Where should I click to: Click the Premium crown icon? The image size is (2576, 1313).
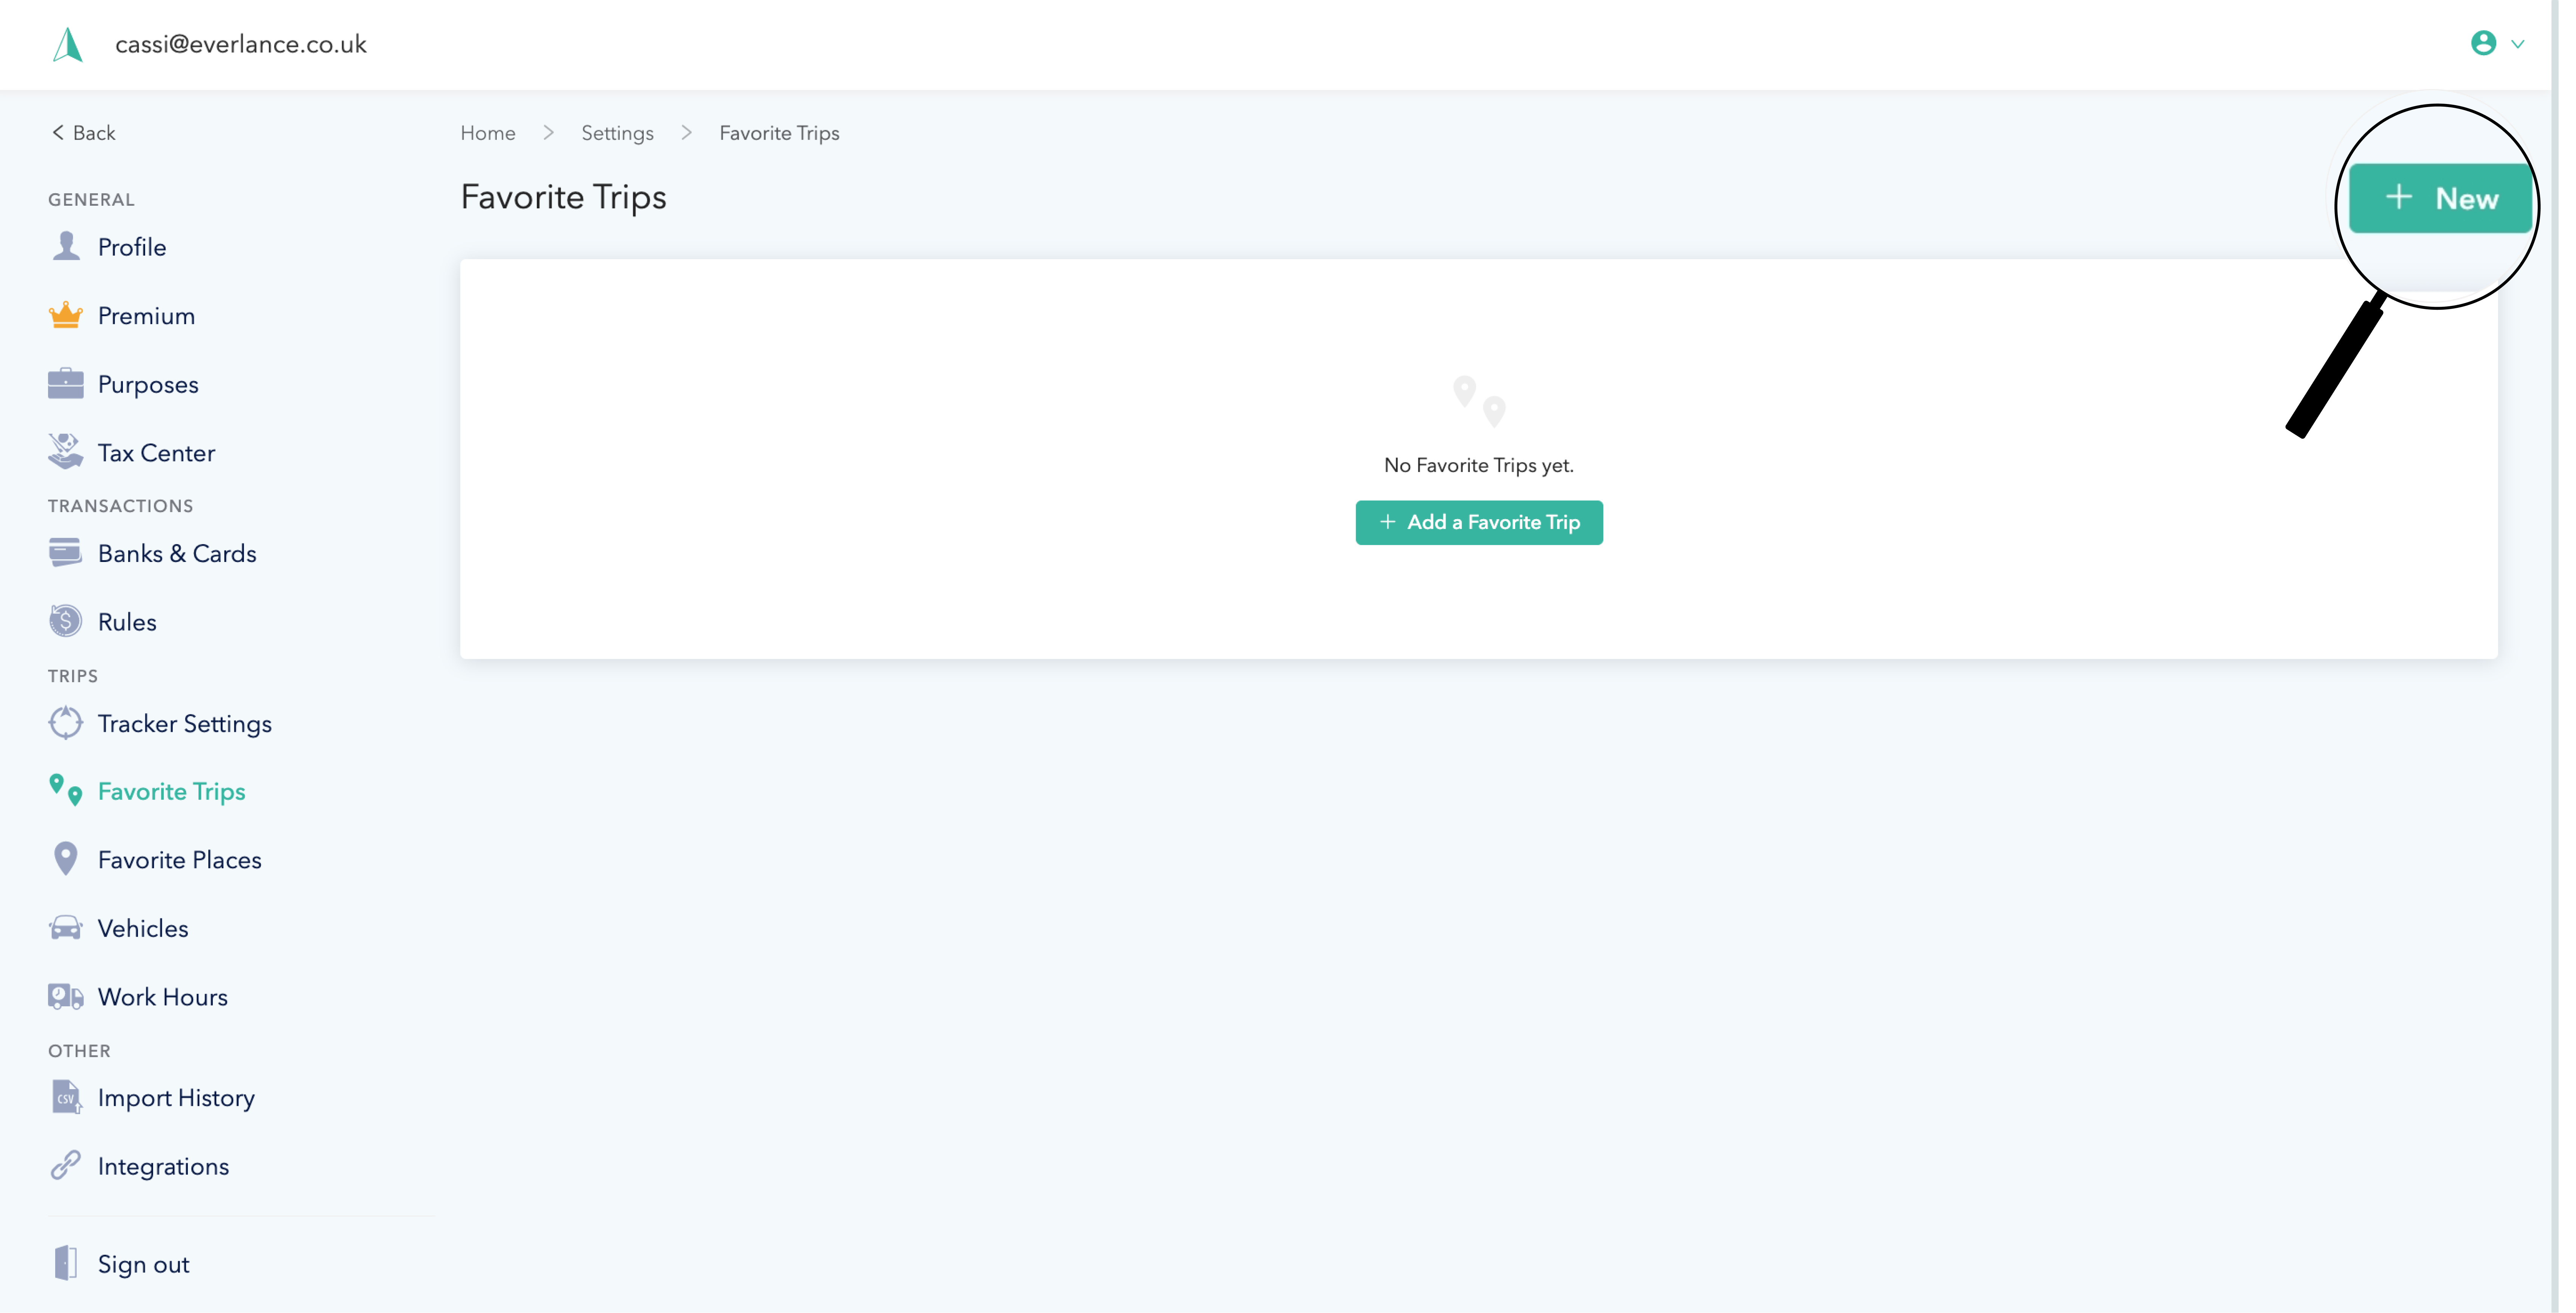pyautogui.click(x=66, y=315)
